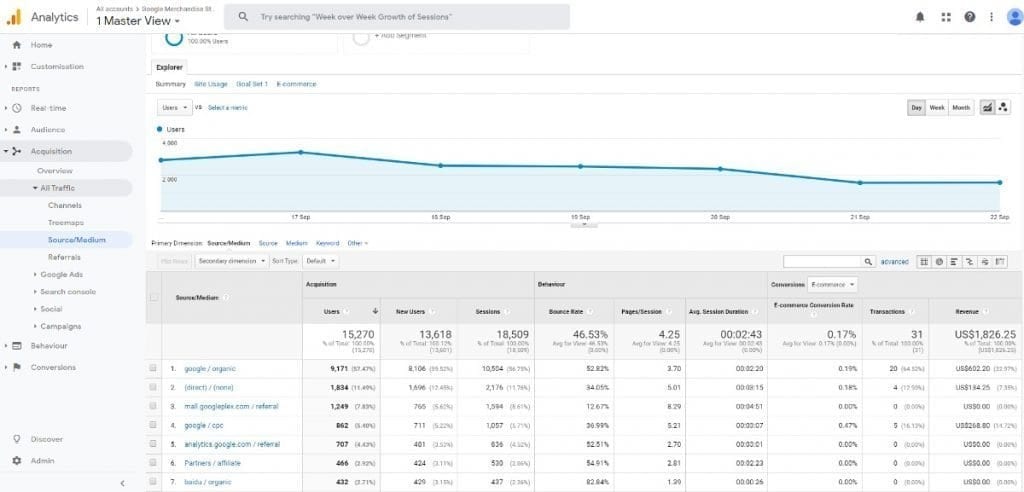Screen dimensions: 1024x492
Task: Switch chart to line chart view icon
Action: coord(987,108)
